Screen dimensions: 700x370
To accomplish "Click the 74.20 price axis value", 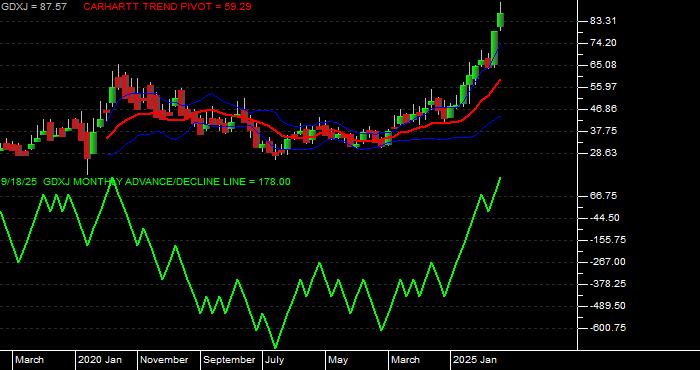I will (602, 43).
